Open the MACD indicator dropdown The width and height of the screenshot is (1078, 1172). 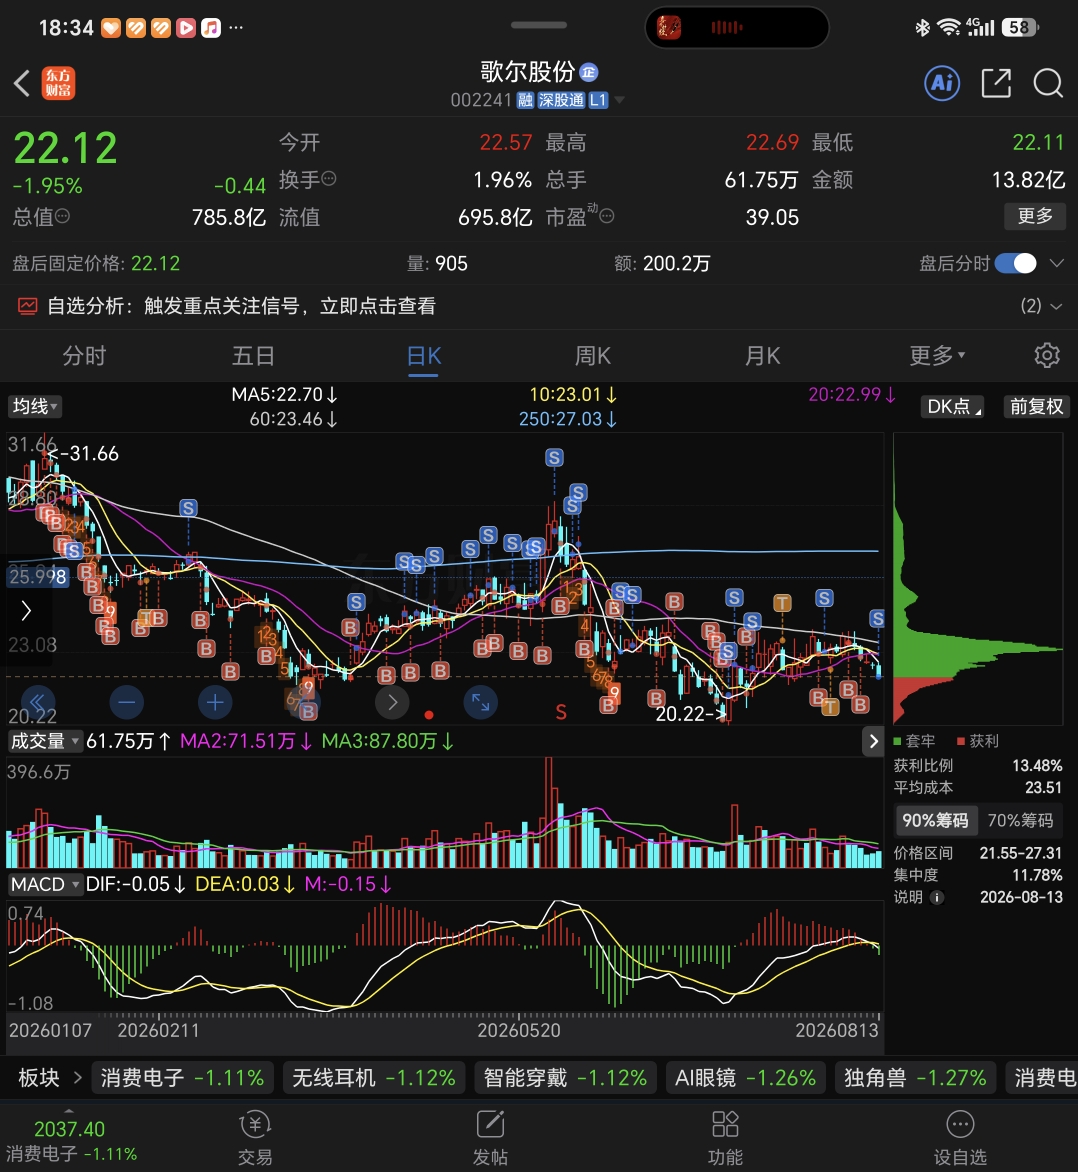(x=44, y=884)
